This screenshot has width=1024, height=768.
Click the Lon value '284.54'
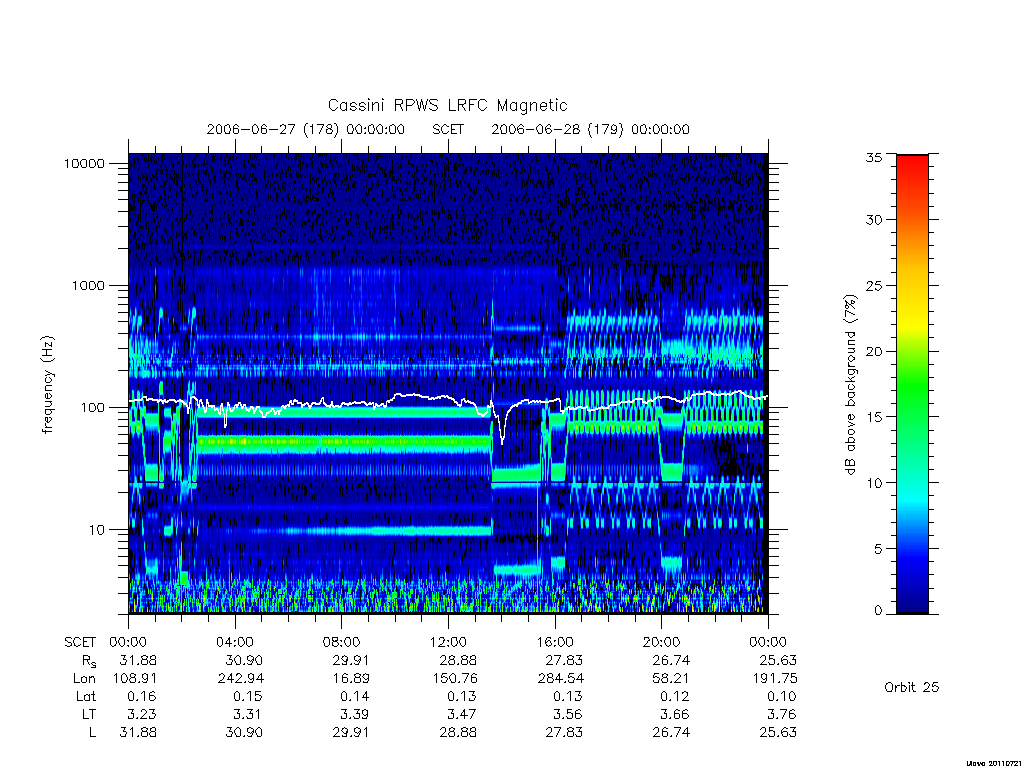561,679
